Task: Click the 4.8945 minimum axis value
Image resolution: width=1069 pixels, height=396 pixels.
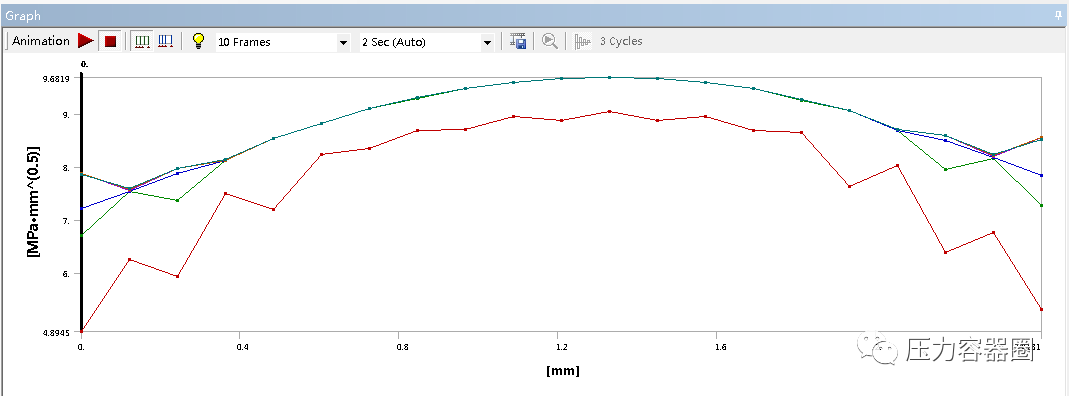Action: [x=56, y=333]
